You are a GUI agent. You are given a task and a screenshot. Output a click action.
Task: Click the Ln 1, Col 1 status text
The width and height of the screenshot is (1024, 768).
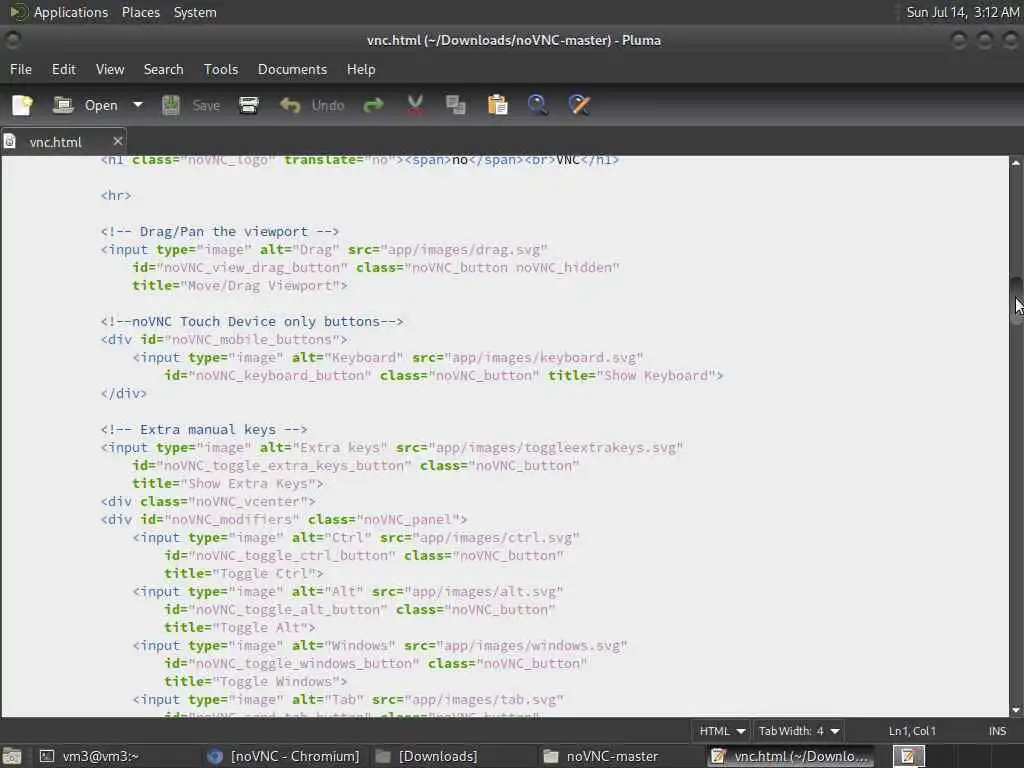pyautogui.click(x=912, y=731)
